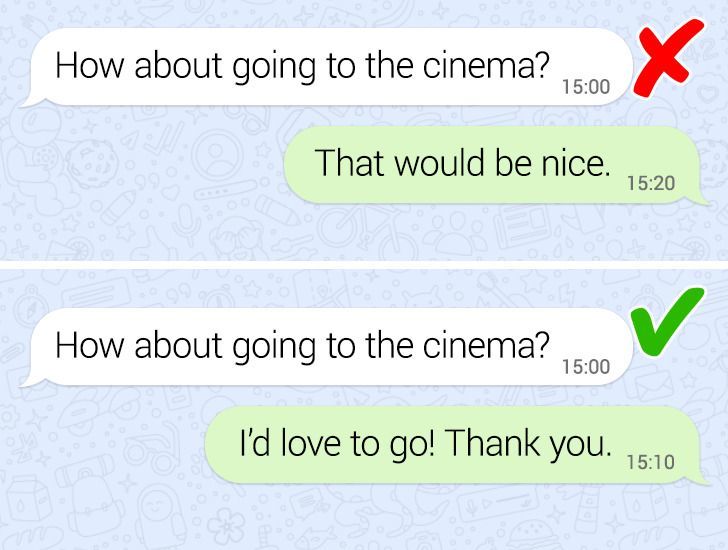Click the green check mark
Screen dimensions: 728x550
point(667,321)
